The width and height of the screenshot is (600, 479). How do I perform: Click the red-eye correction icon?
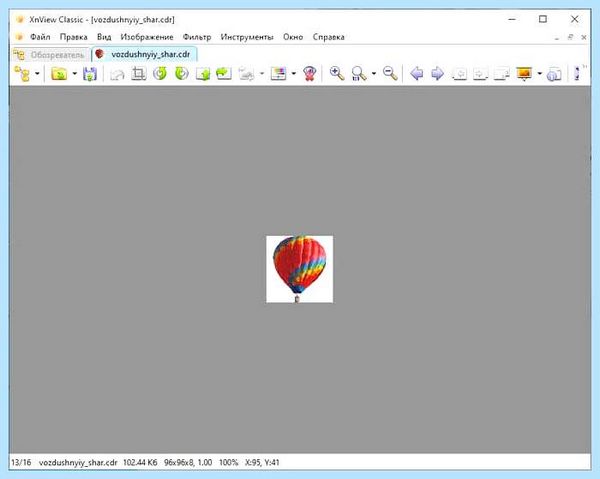[309, 73]
